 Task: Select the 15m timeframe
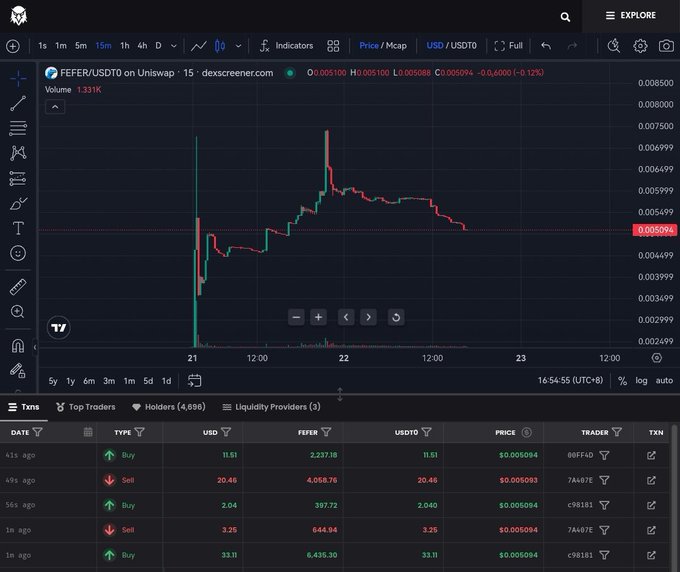[103, 46]
